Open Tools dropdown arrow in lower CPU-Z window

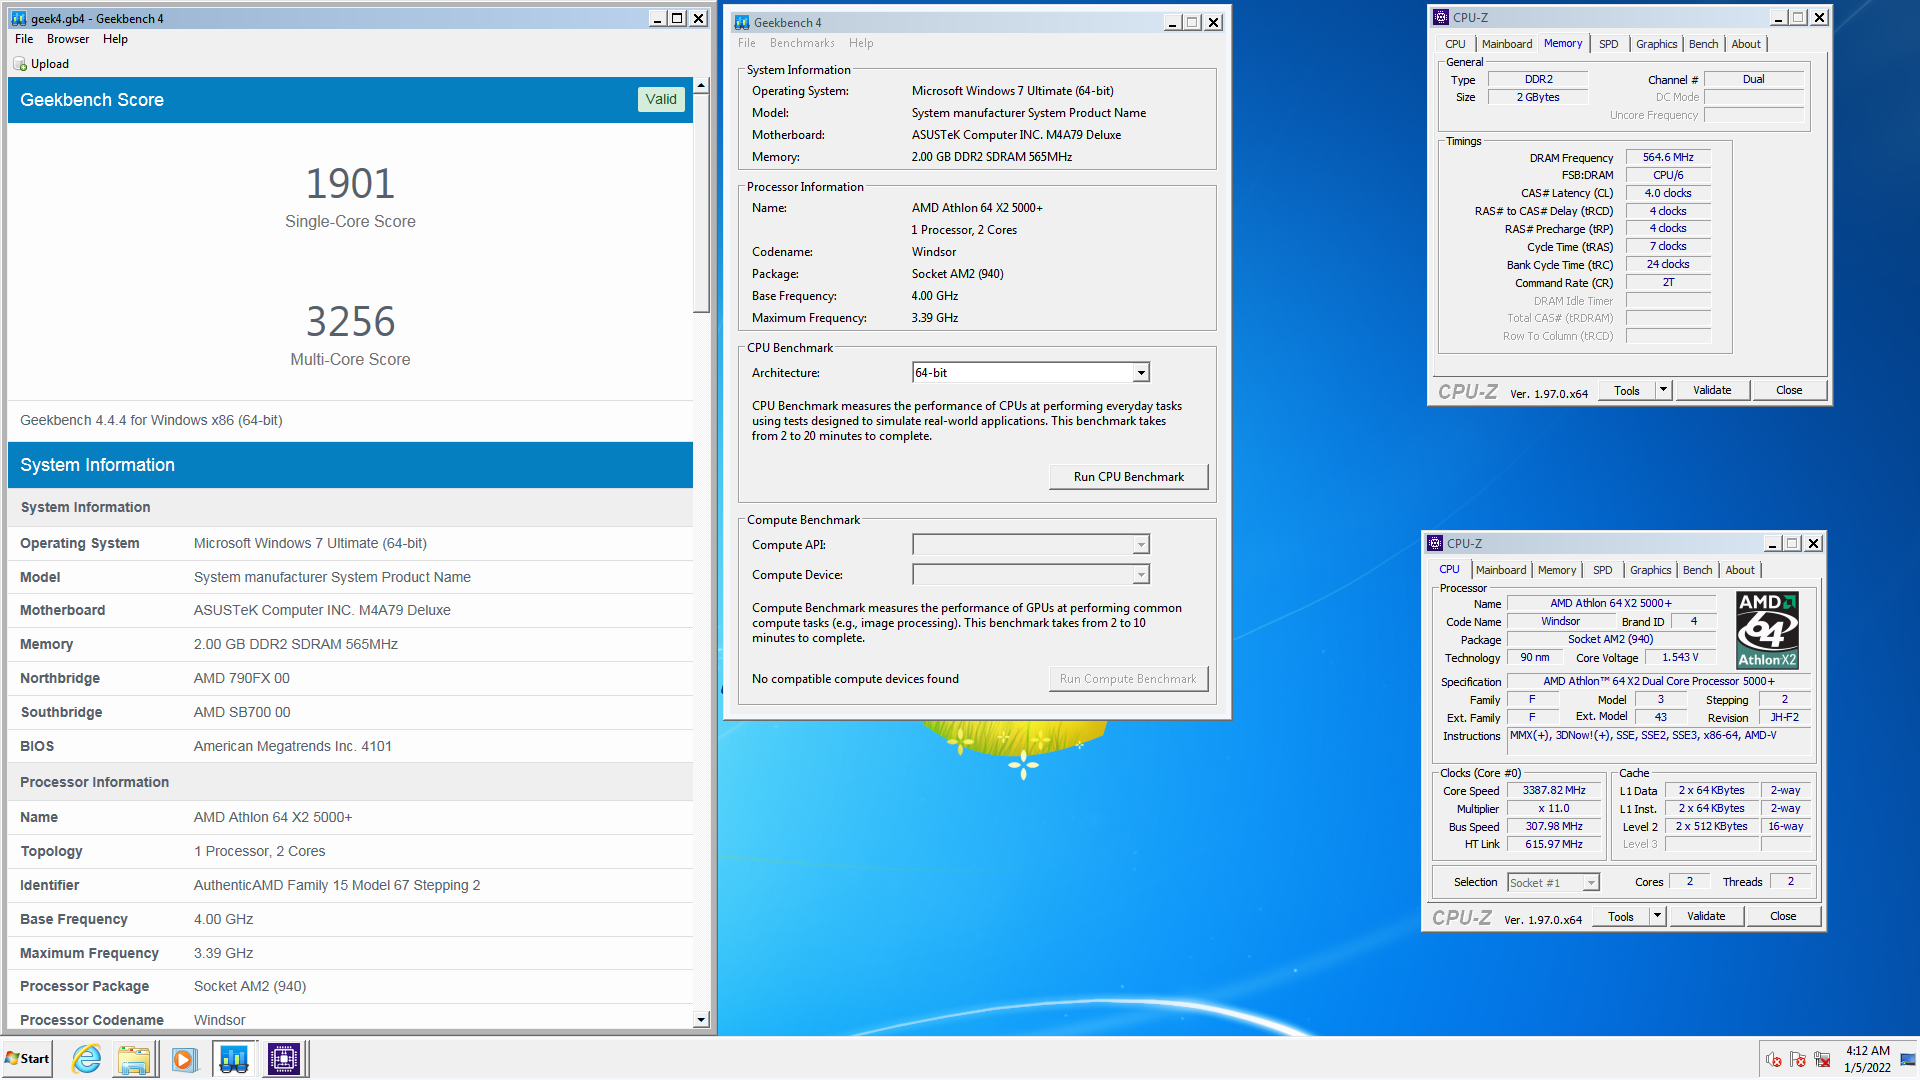(x=1657, y=916)
